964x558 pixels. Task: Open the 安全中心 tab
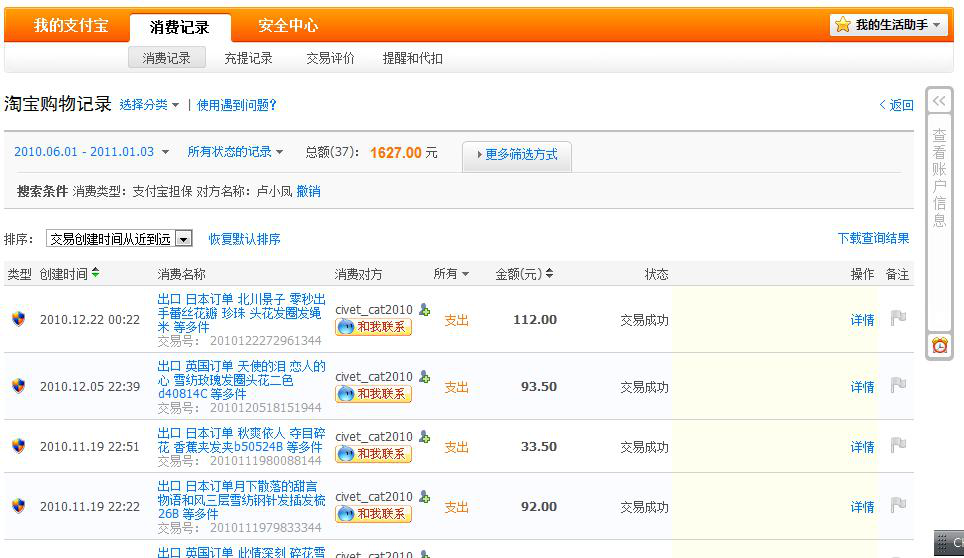288,25
